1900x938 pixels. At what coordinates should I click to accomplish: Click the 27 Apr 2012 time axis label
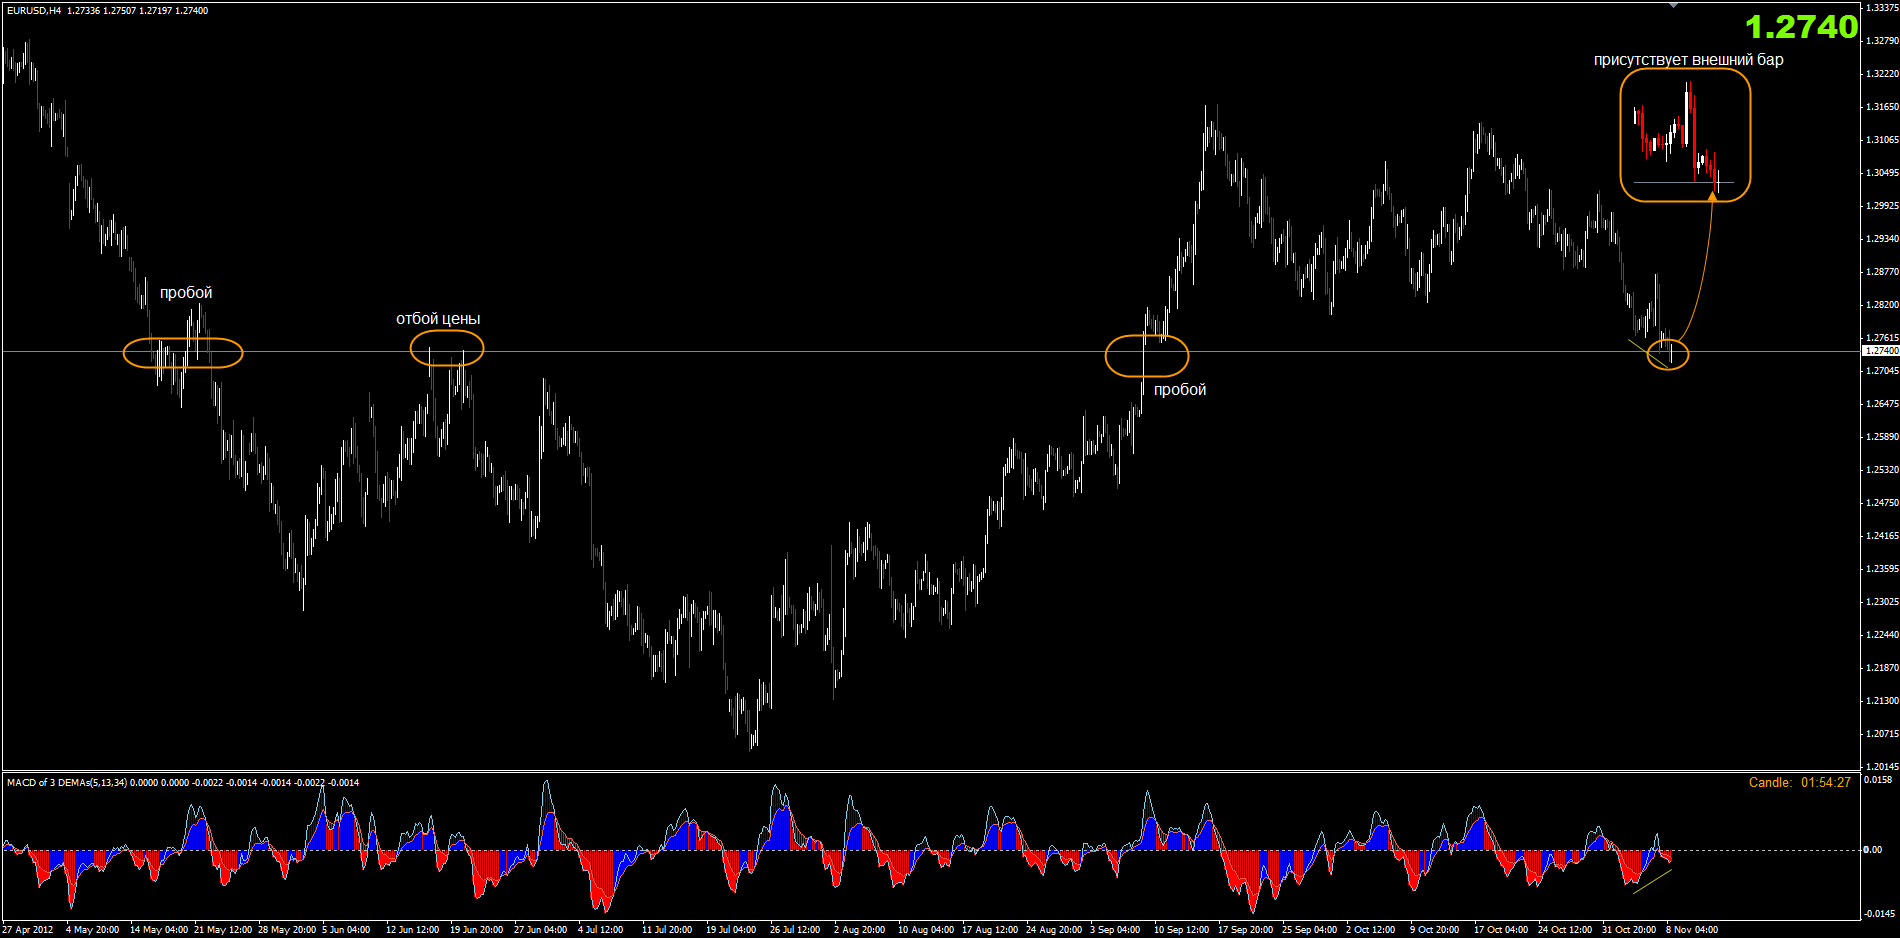click(x=28, y=930)
